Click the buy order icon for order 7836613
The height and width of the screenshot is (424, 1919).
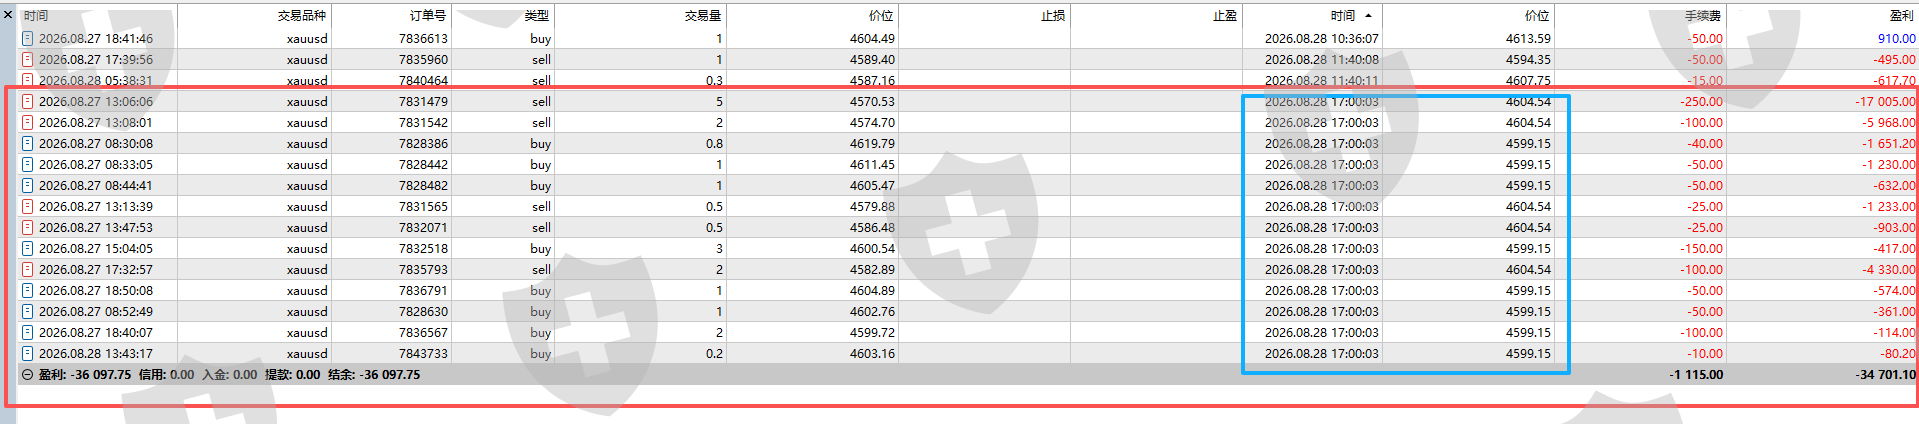click(28, 38)
